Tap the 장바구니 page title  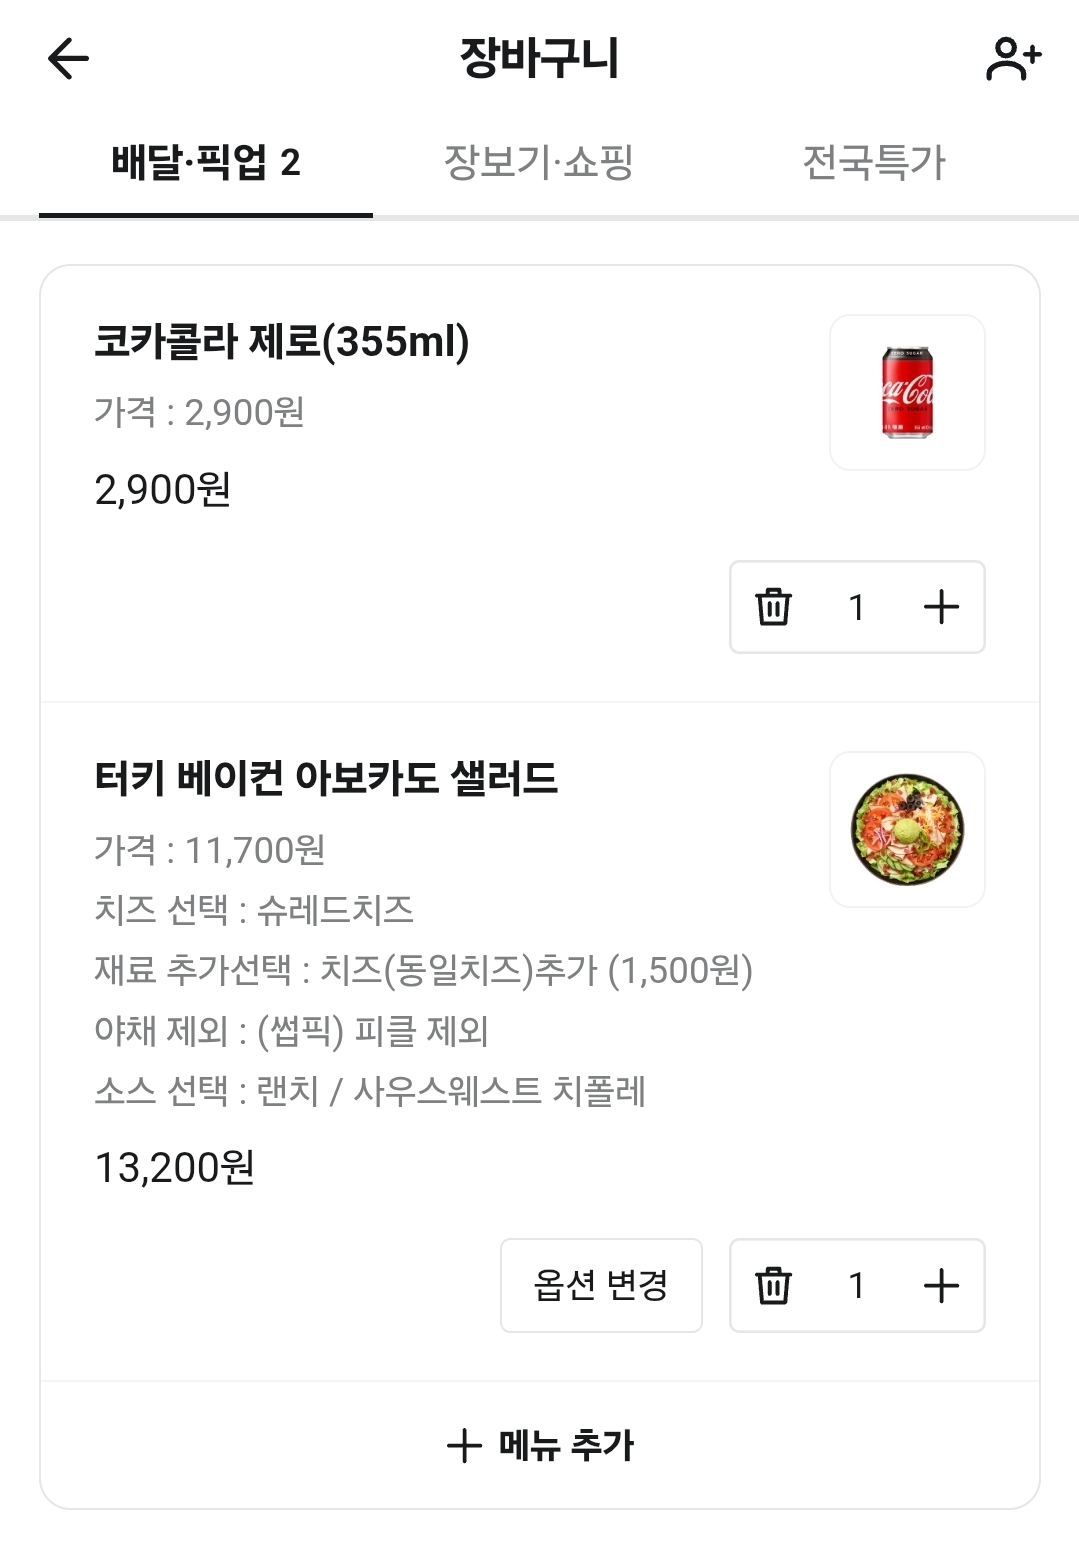pos(539,58)
